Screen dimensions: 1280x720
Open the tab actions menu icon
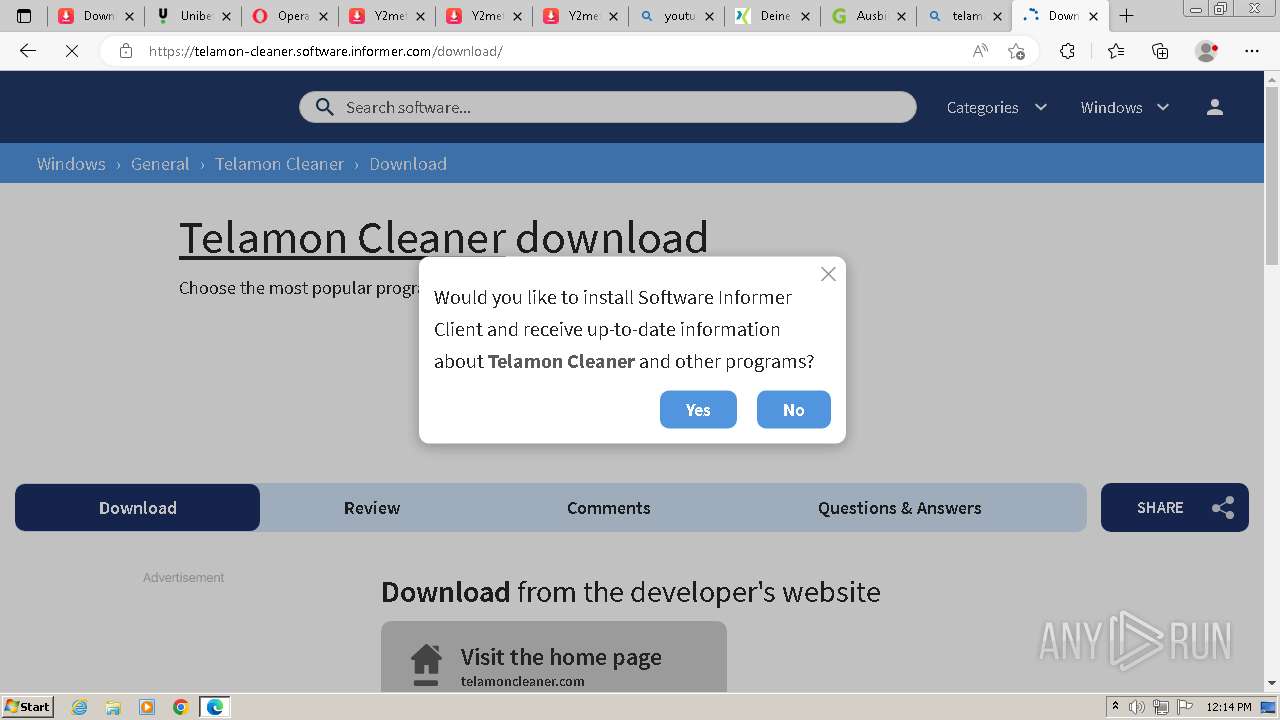(24, 16)
